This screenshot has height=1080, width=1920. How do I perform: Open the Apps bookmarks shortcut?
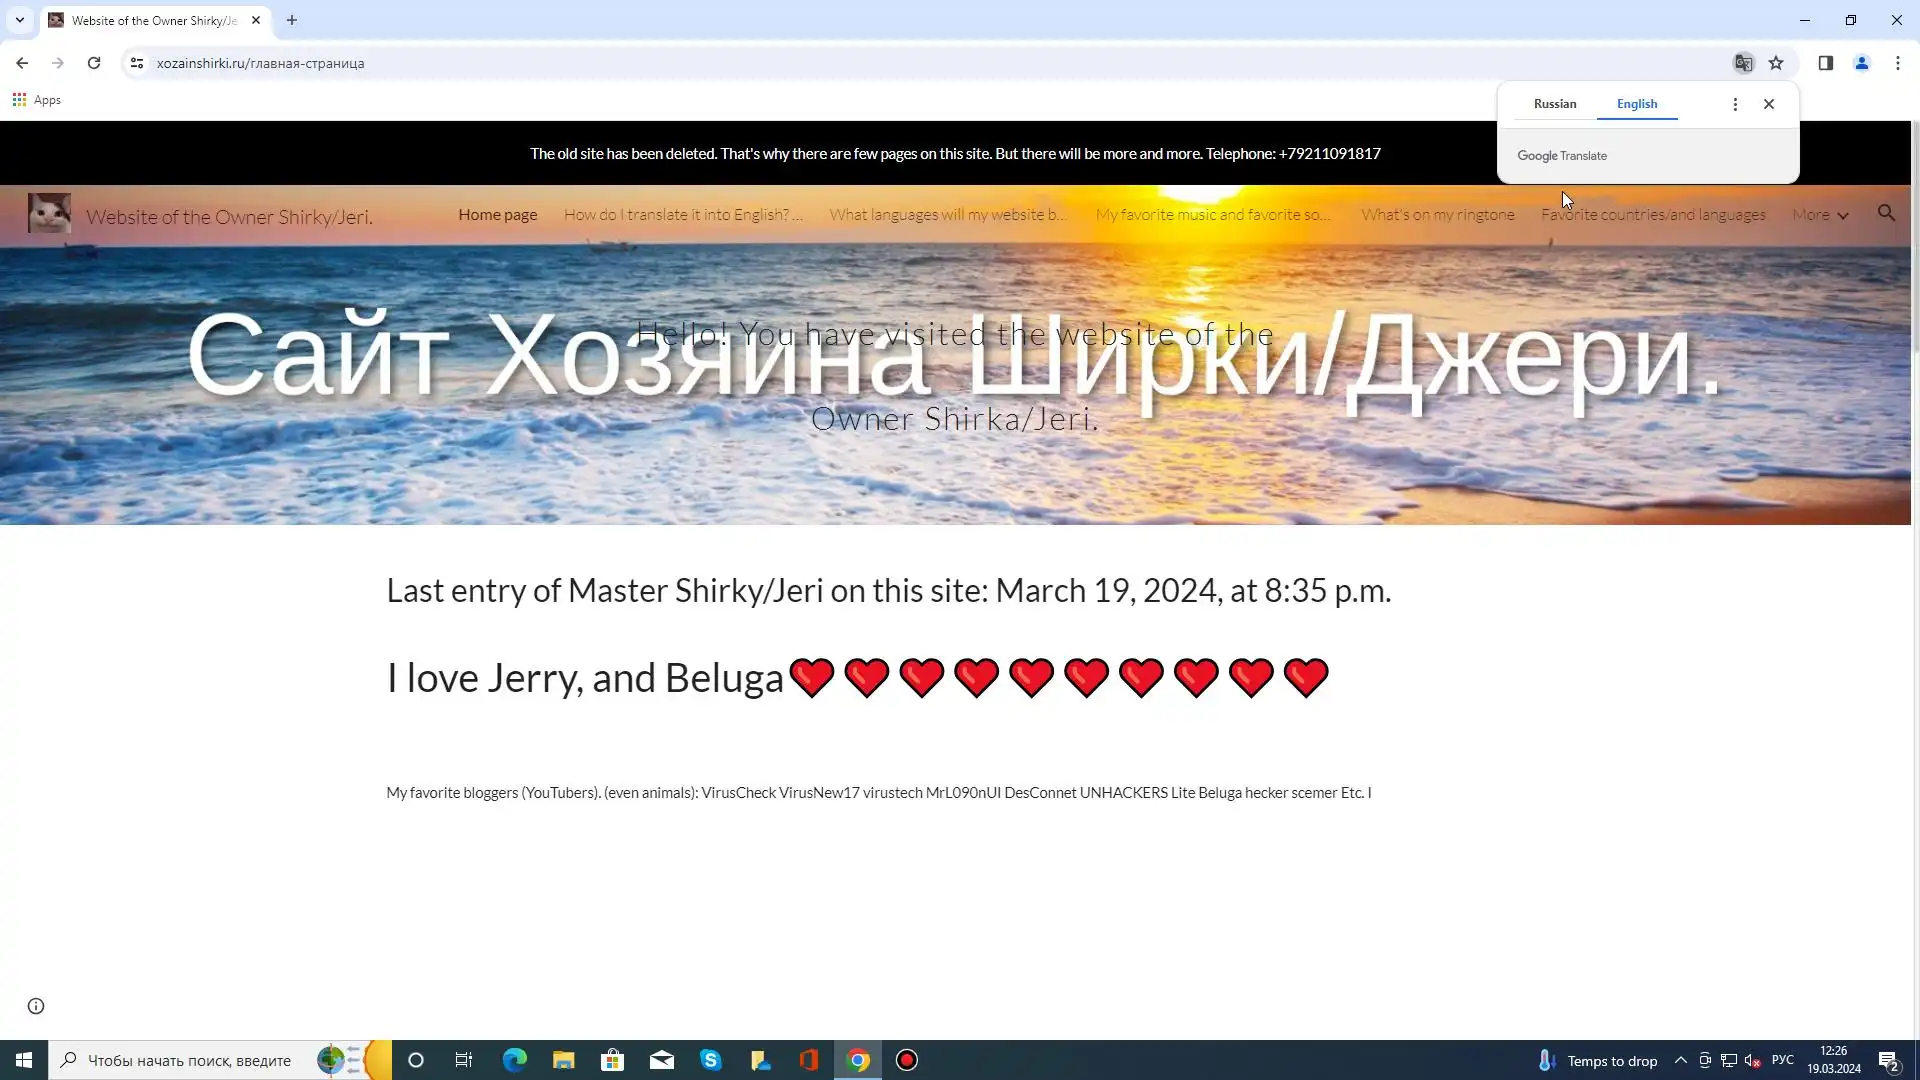tap(37, 100)
